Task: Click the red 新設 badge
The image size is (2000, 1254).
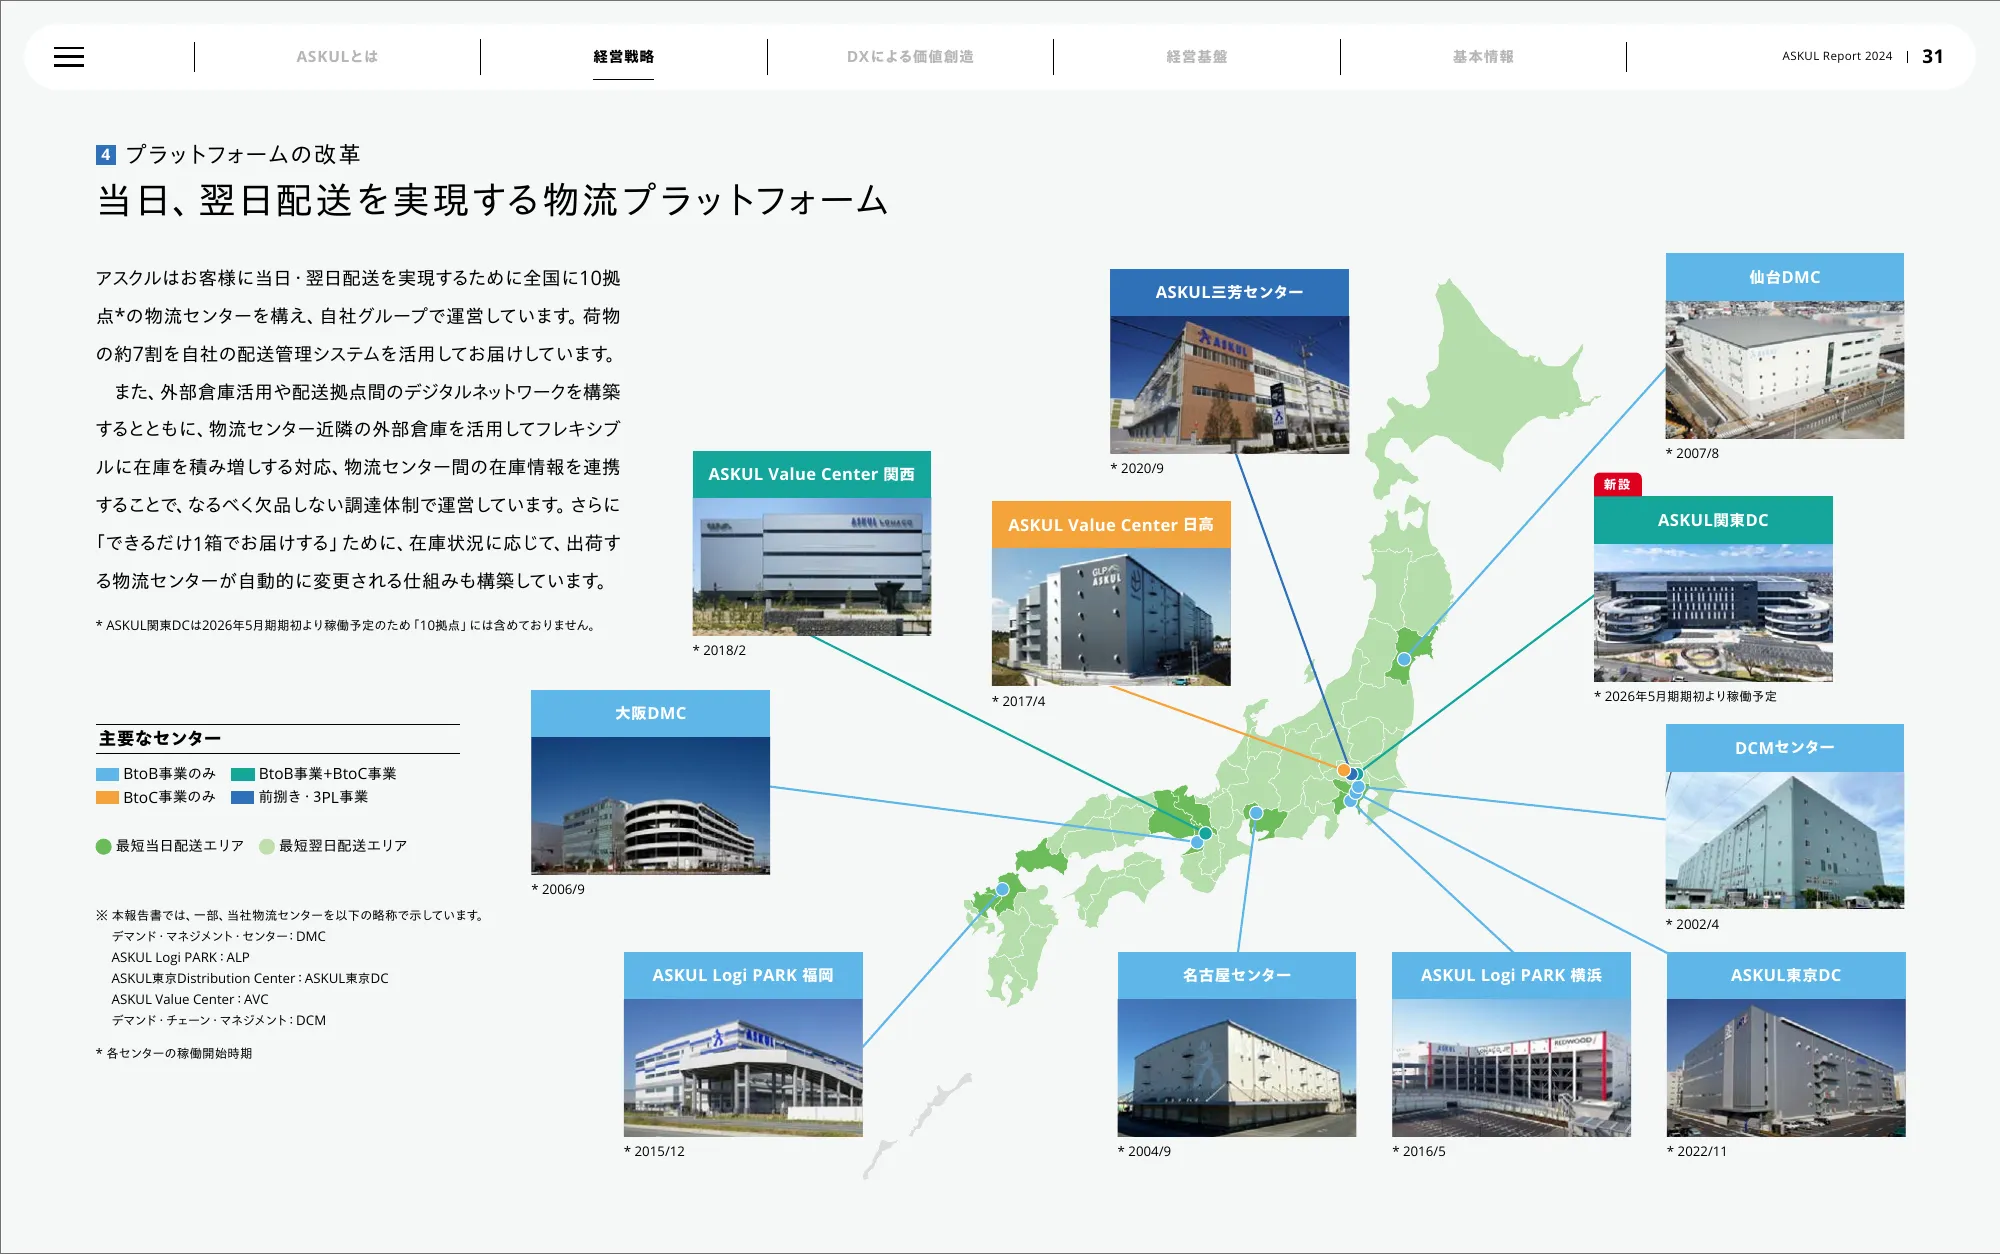Action: (1617, 484)
